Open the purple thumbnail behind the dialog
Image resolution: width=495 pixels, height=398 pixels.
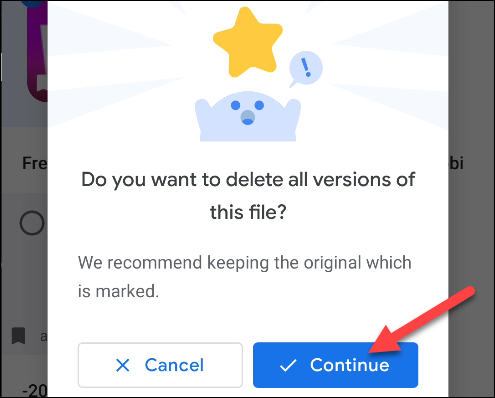pos(37,50)
